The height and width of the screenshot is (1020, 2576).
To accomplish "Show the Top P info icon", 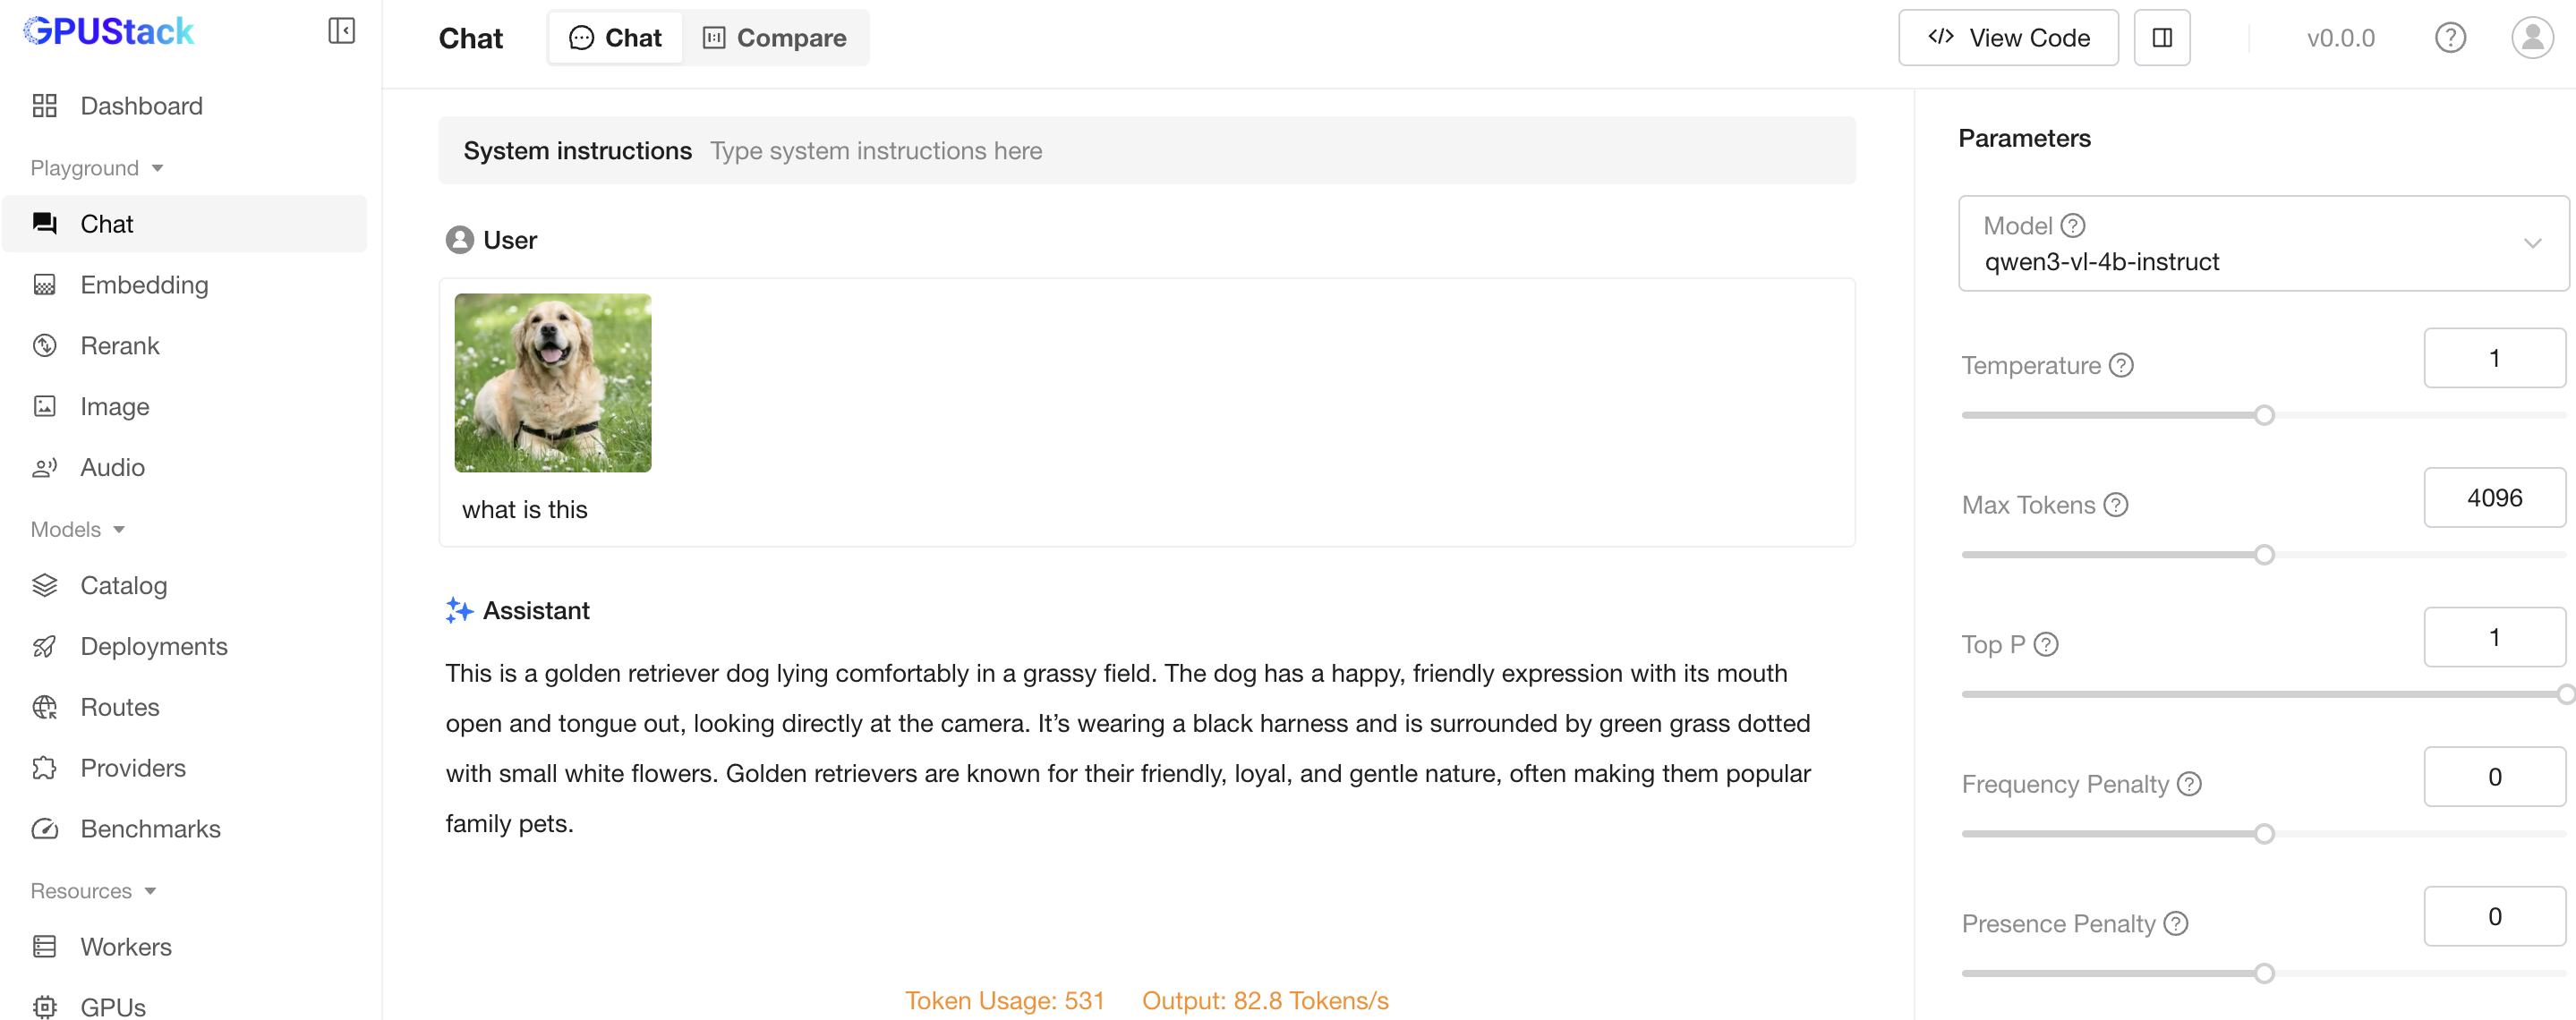I will pyautogui.click(x=2046, y=644).
